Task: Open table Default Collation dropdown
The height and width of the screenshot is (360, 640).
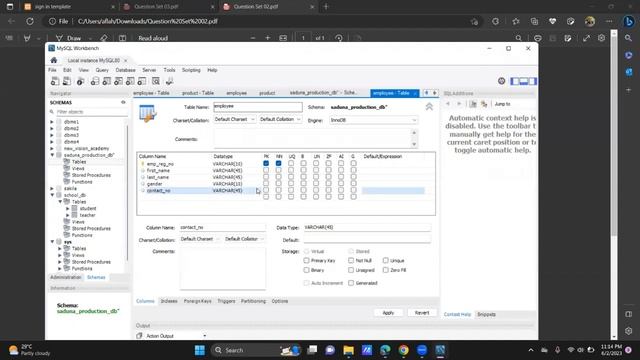Action: (x=280, y=120)
